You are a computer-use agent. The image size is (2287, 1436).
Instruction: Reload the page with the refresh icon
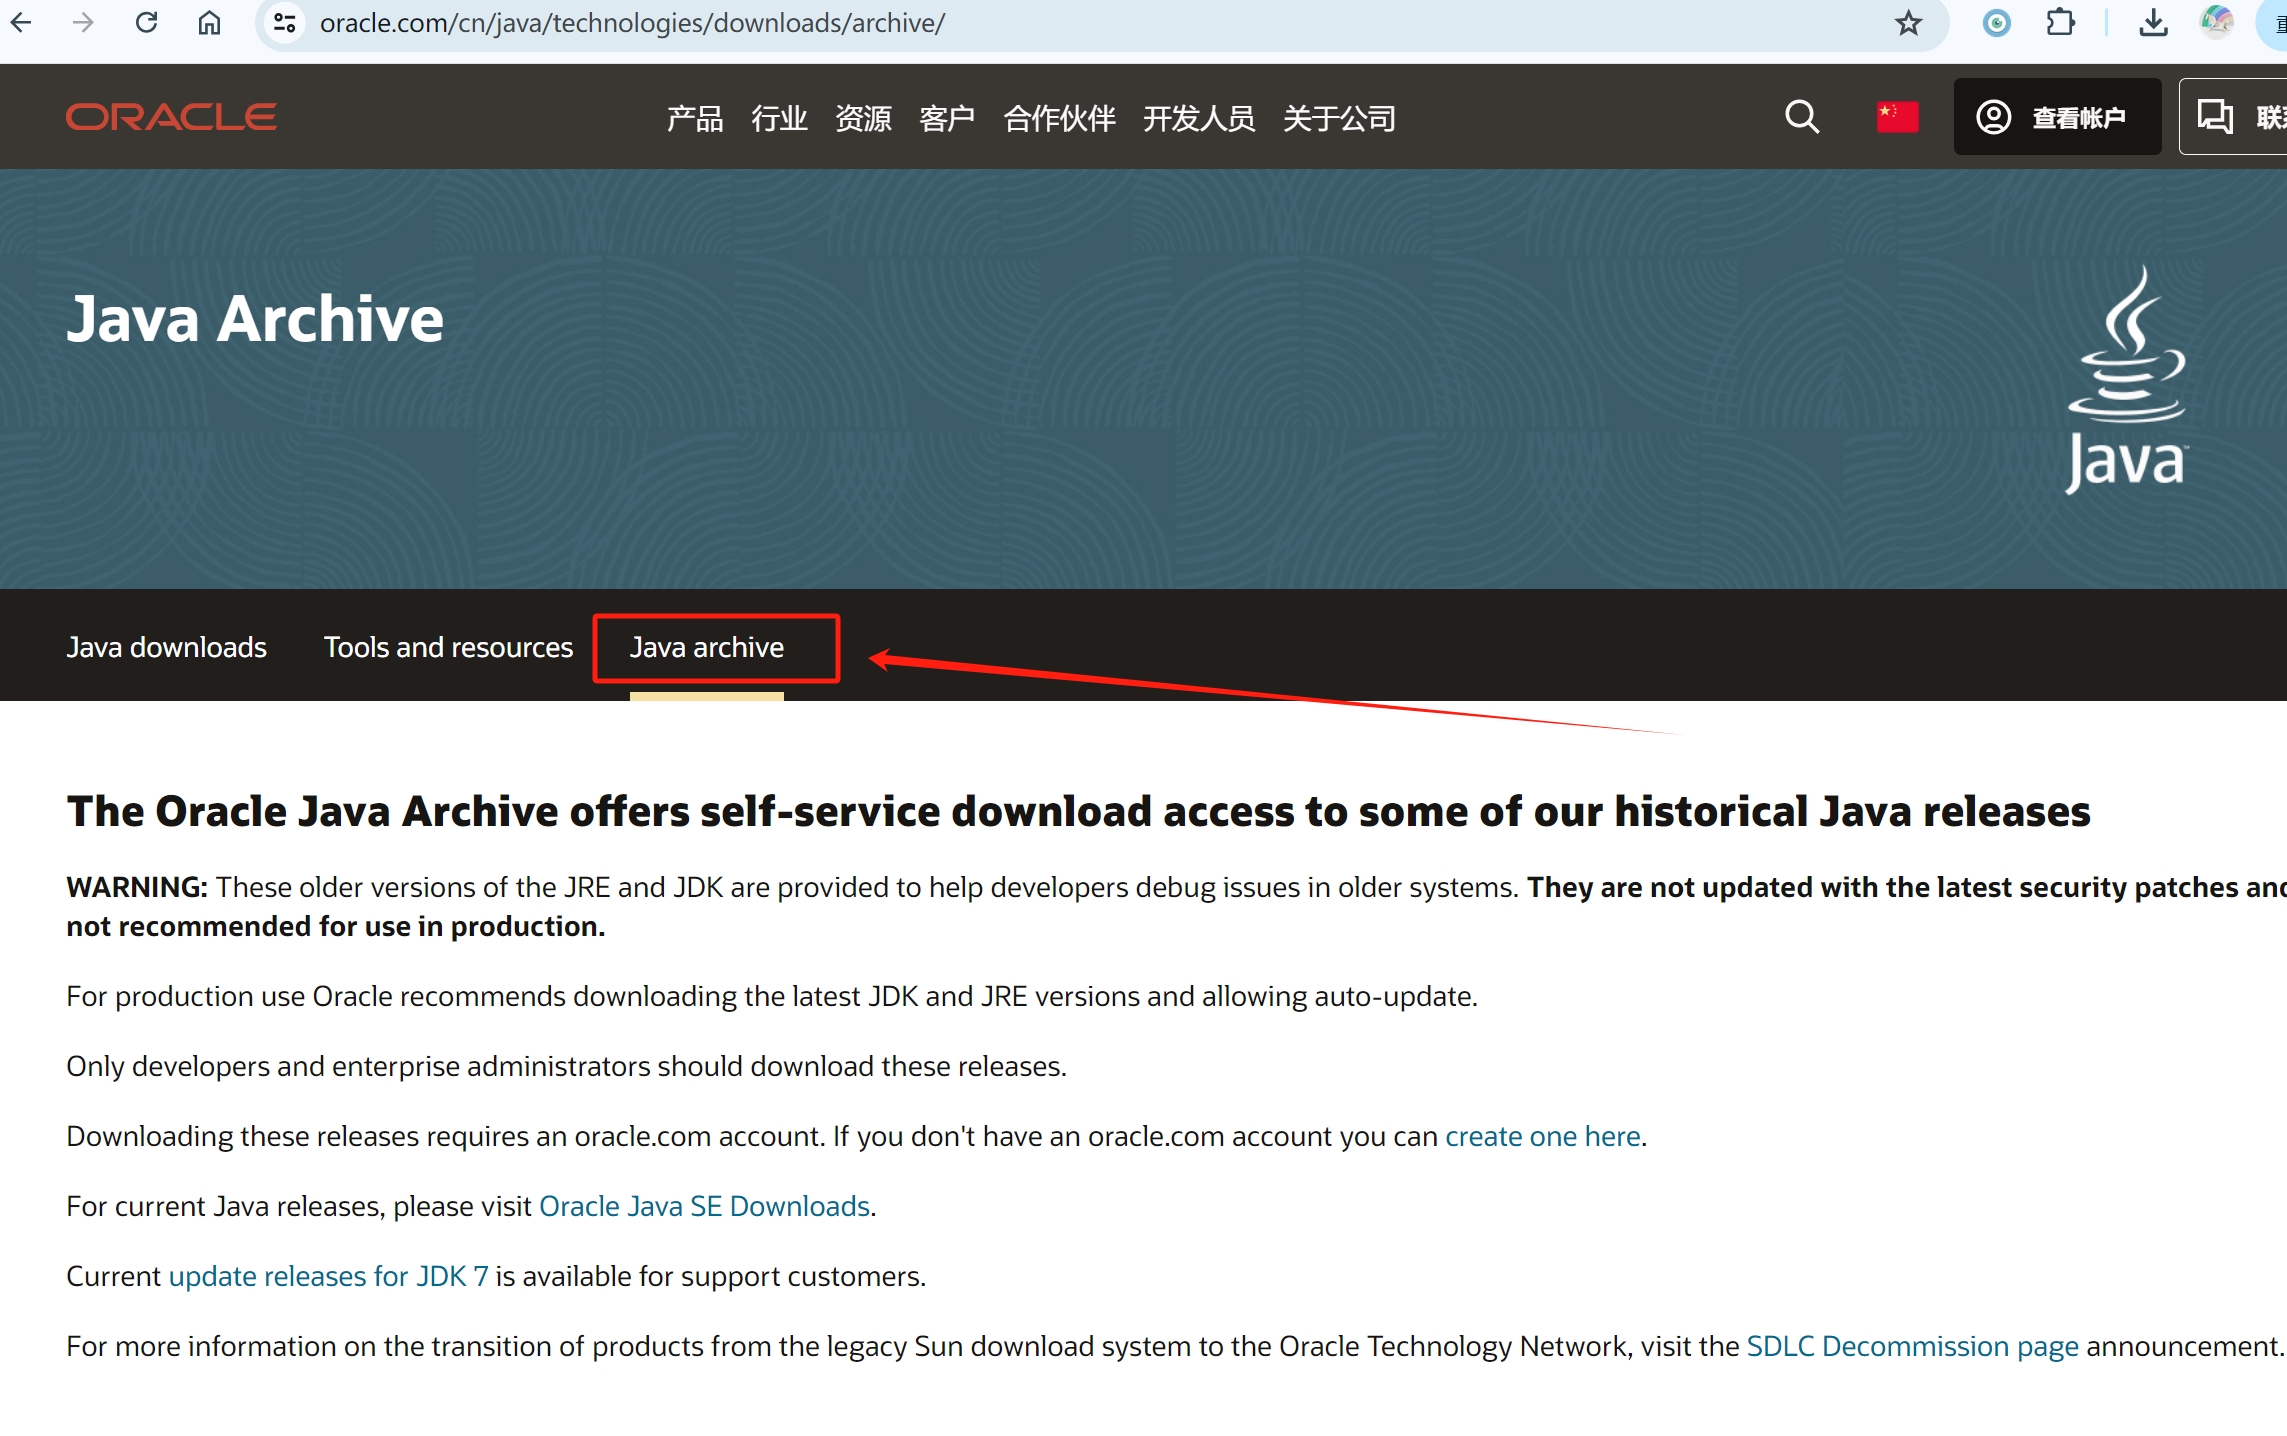coord(146,22)
